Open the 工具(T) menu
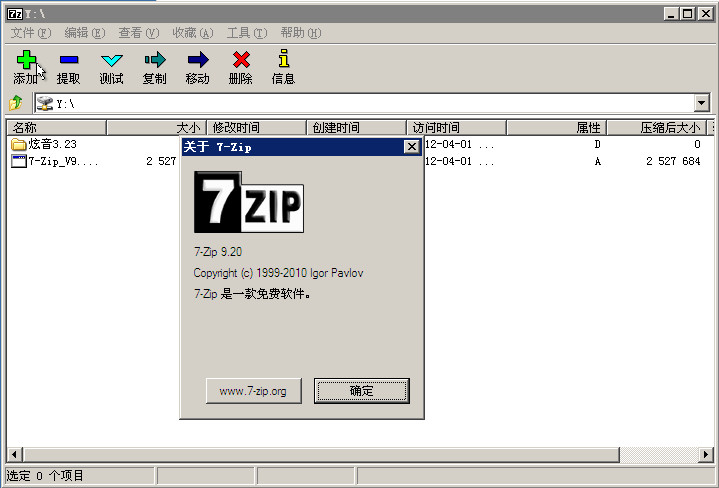Viewport: 719px width, 488px height. click(x=247, y=33)
